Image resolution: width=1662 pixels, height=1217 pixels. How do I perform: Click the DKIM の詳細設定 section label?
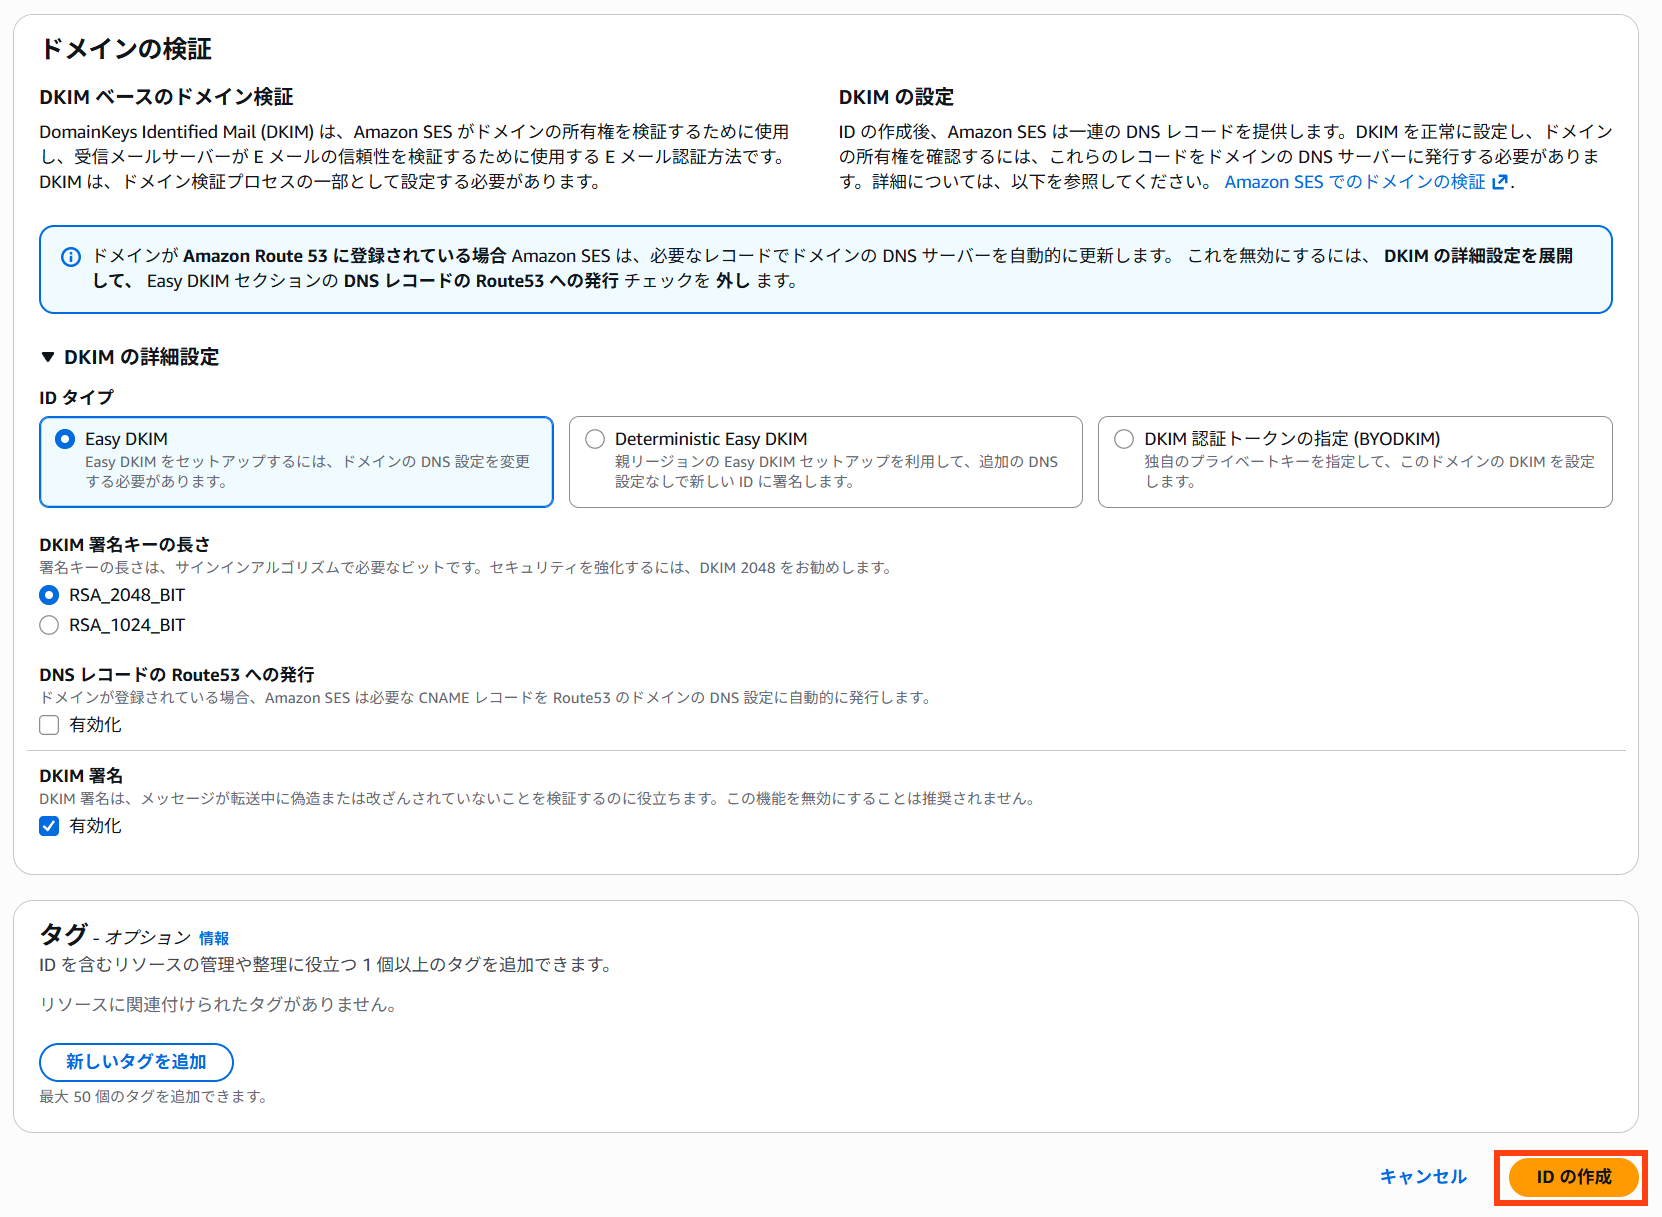(x=141, y=357)
